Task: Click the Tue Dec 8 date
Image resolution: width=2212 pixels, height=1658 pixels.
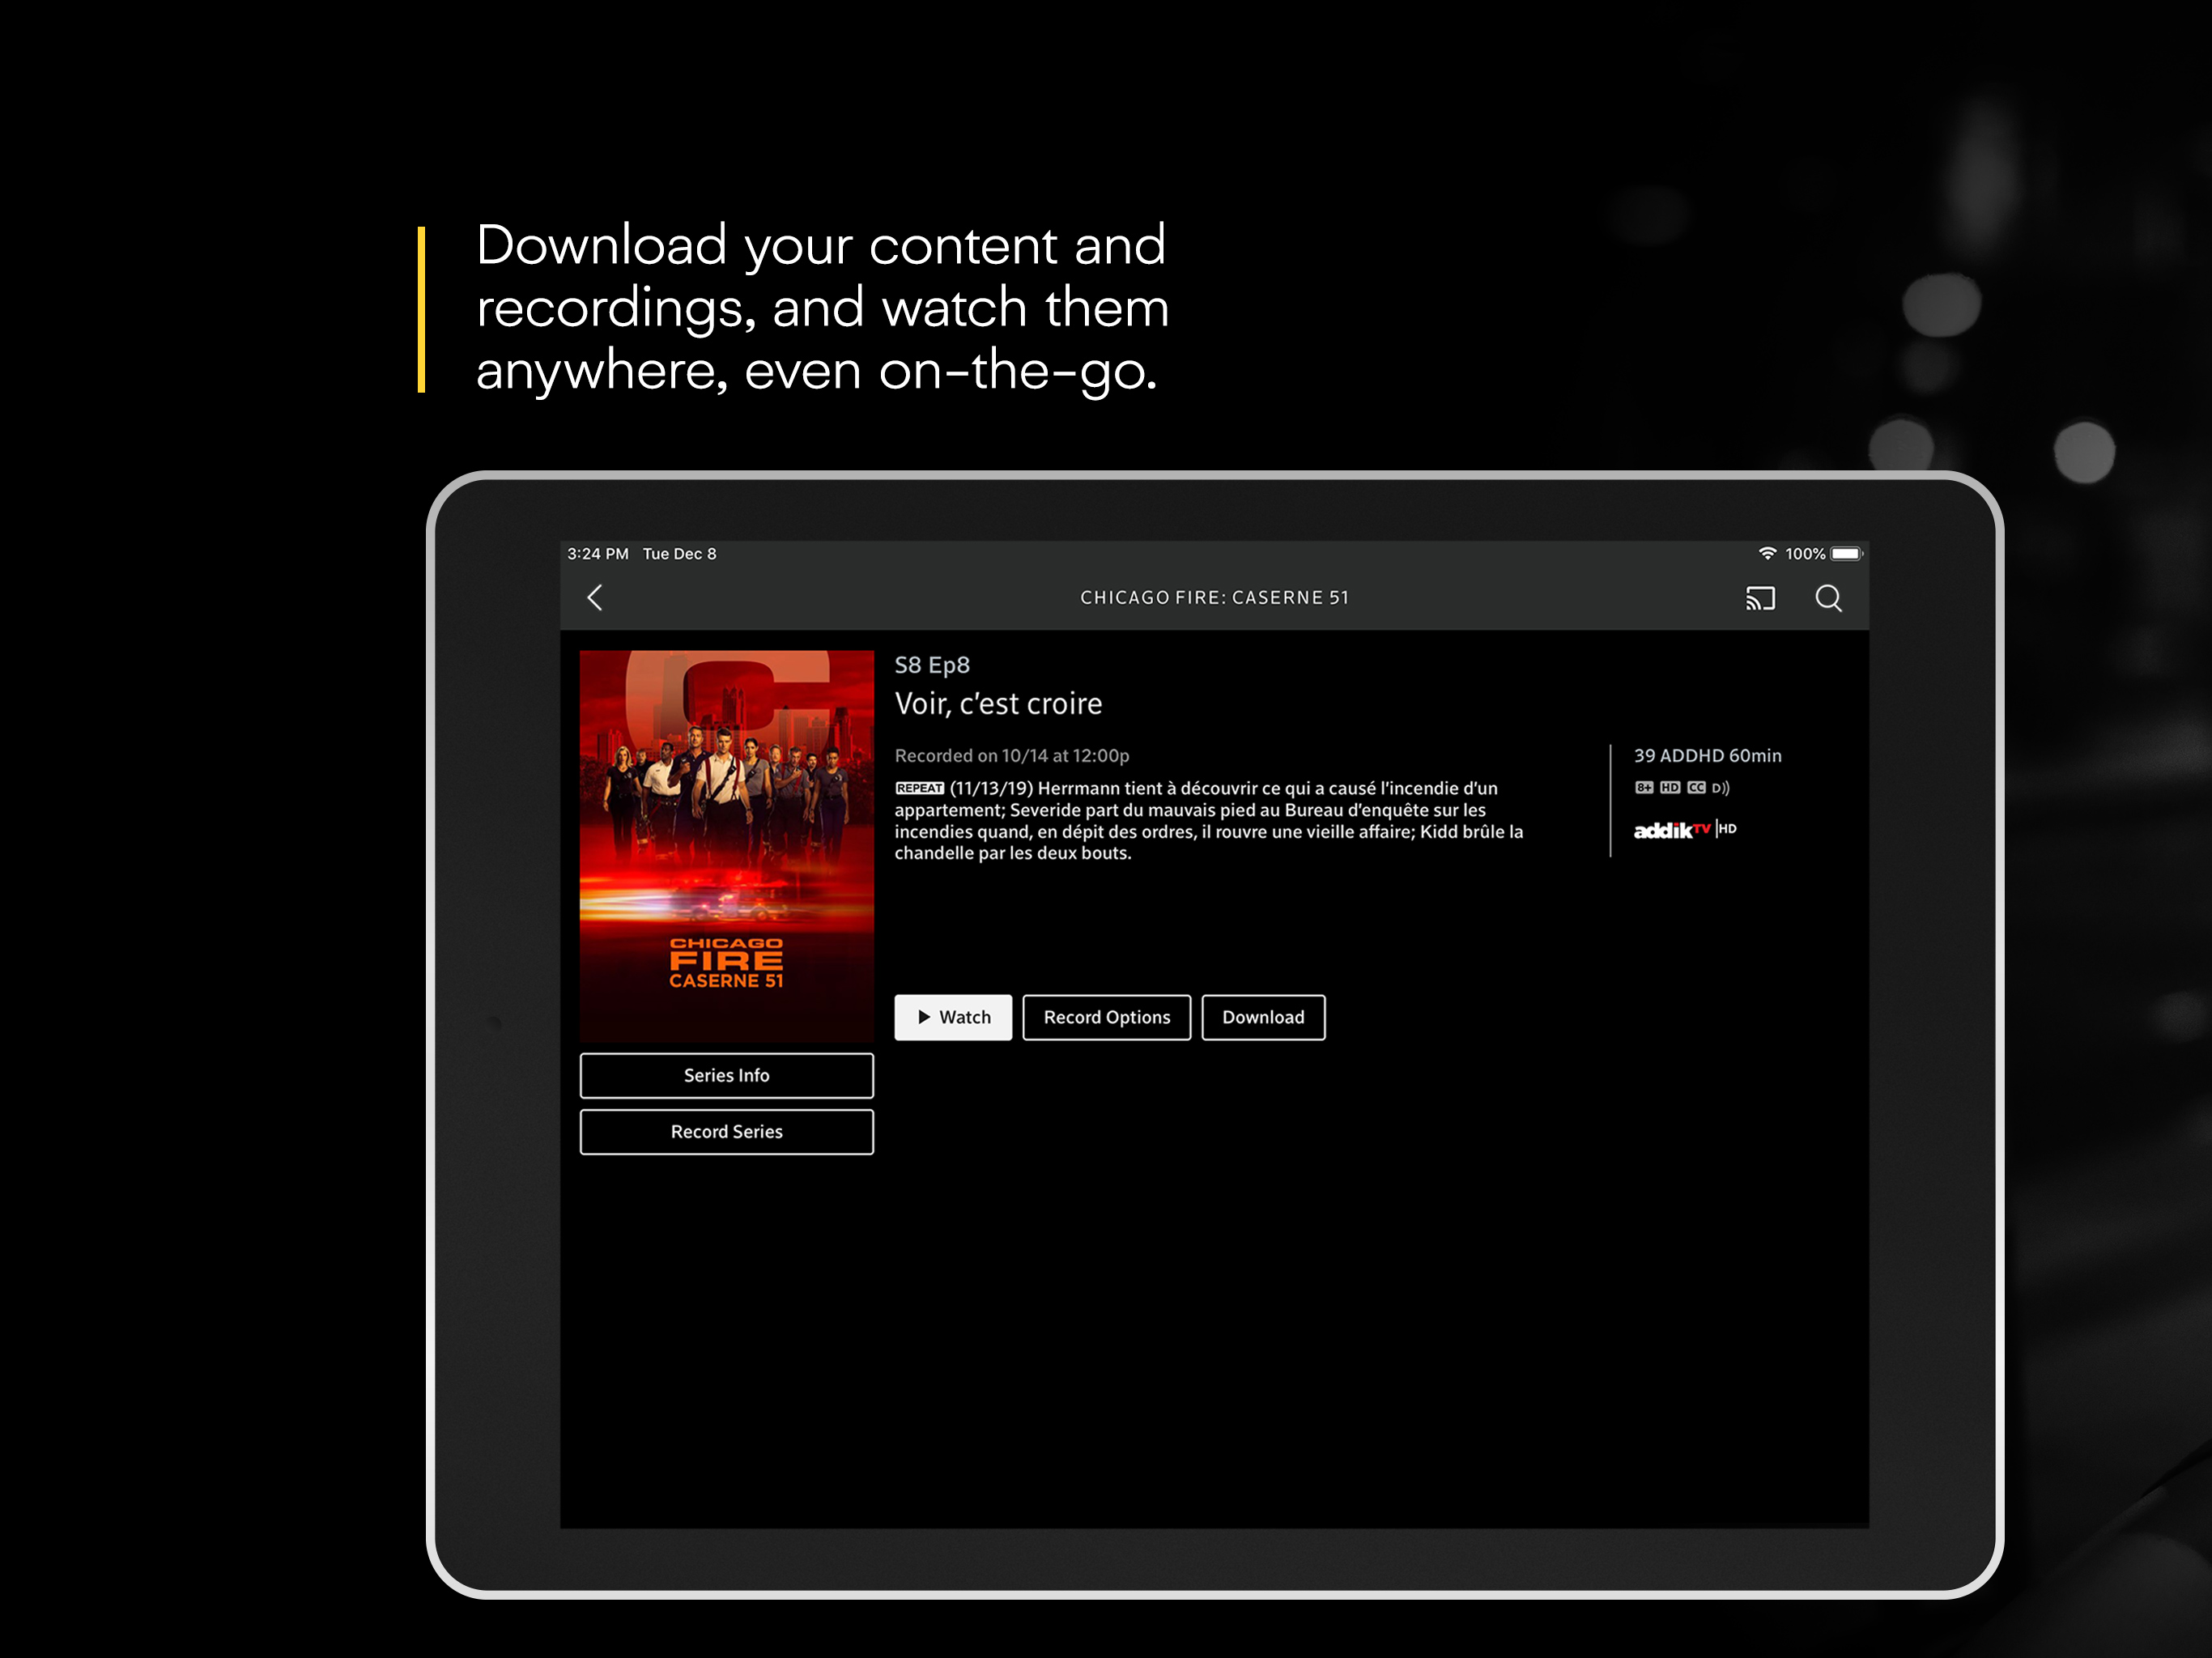Action: 679,553
